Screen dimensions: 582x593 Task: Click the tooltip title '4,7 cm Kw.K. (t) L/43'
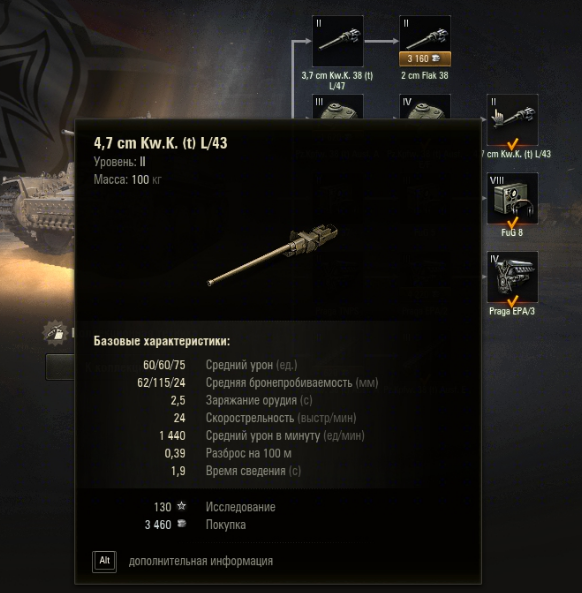pos(160,143)
